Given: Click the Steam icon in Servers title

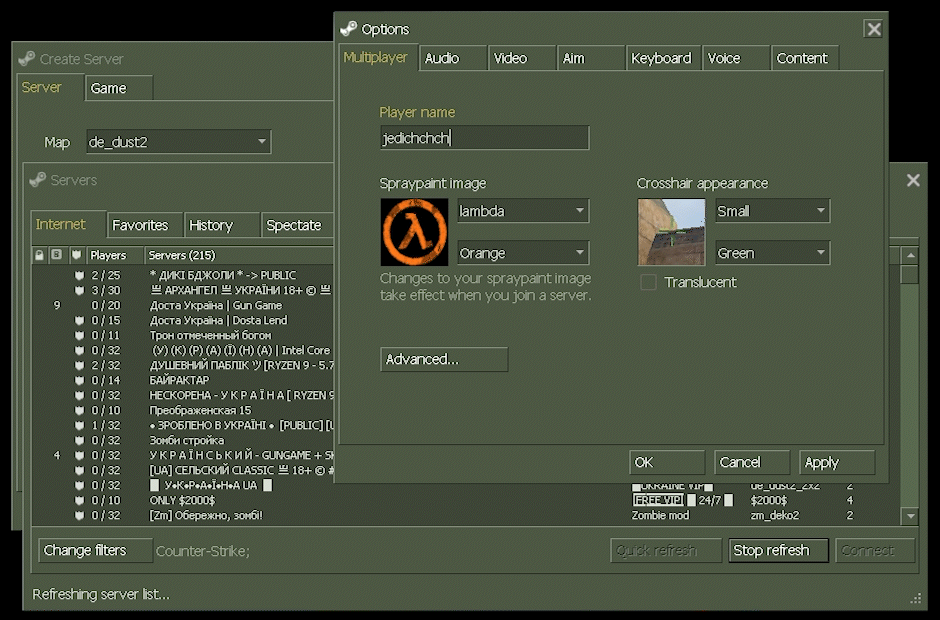Looking at the screenshot, I should pos(38,179).
